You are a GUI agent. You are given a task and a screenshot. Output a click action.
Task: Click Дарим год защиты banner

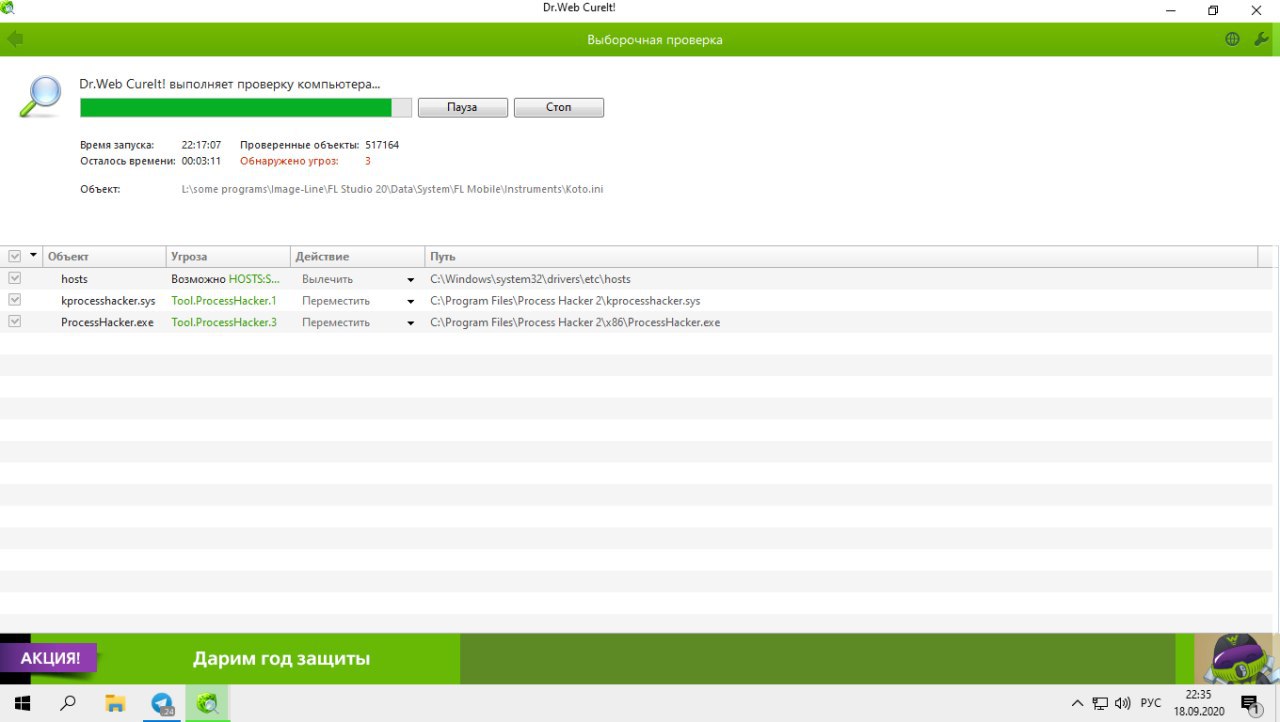[x=281, y=659]
